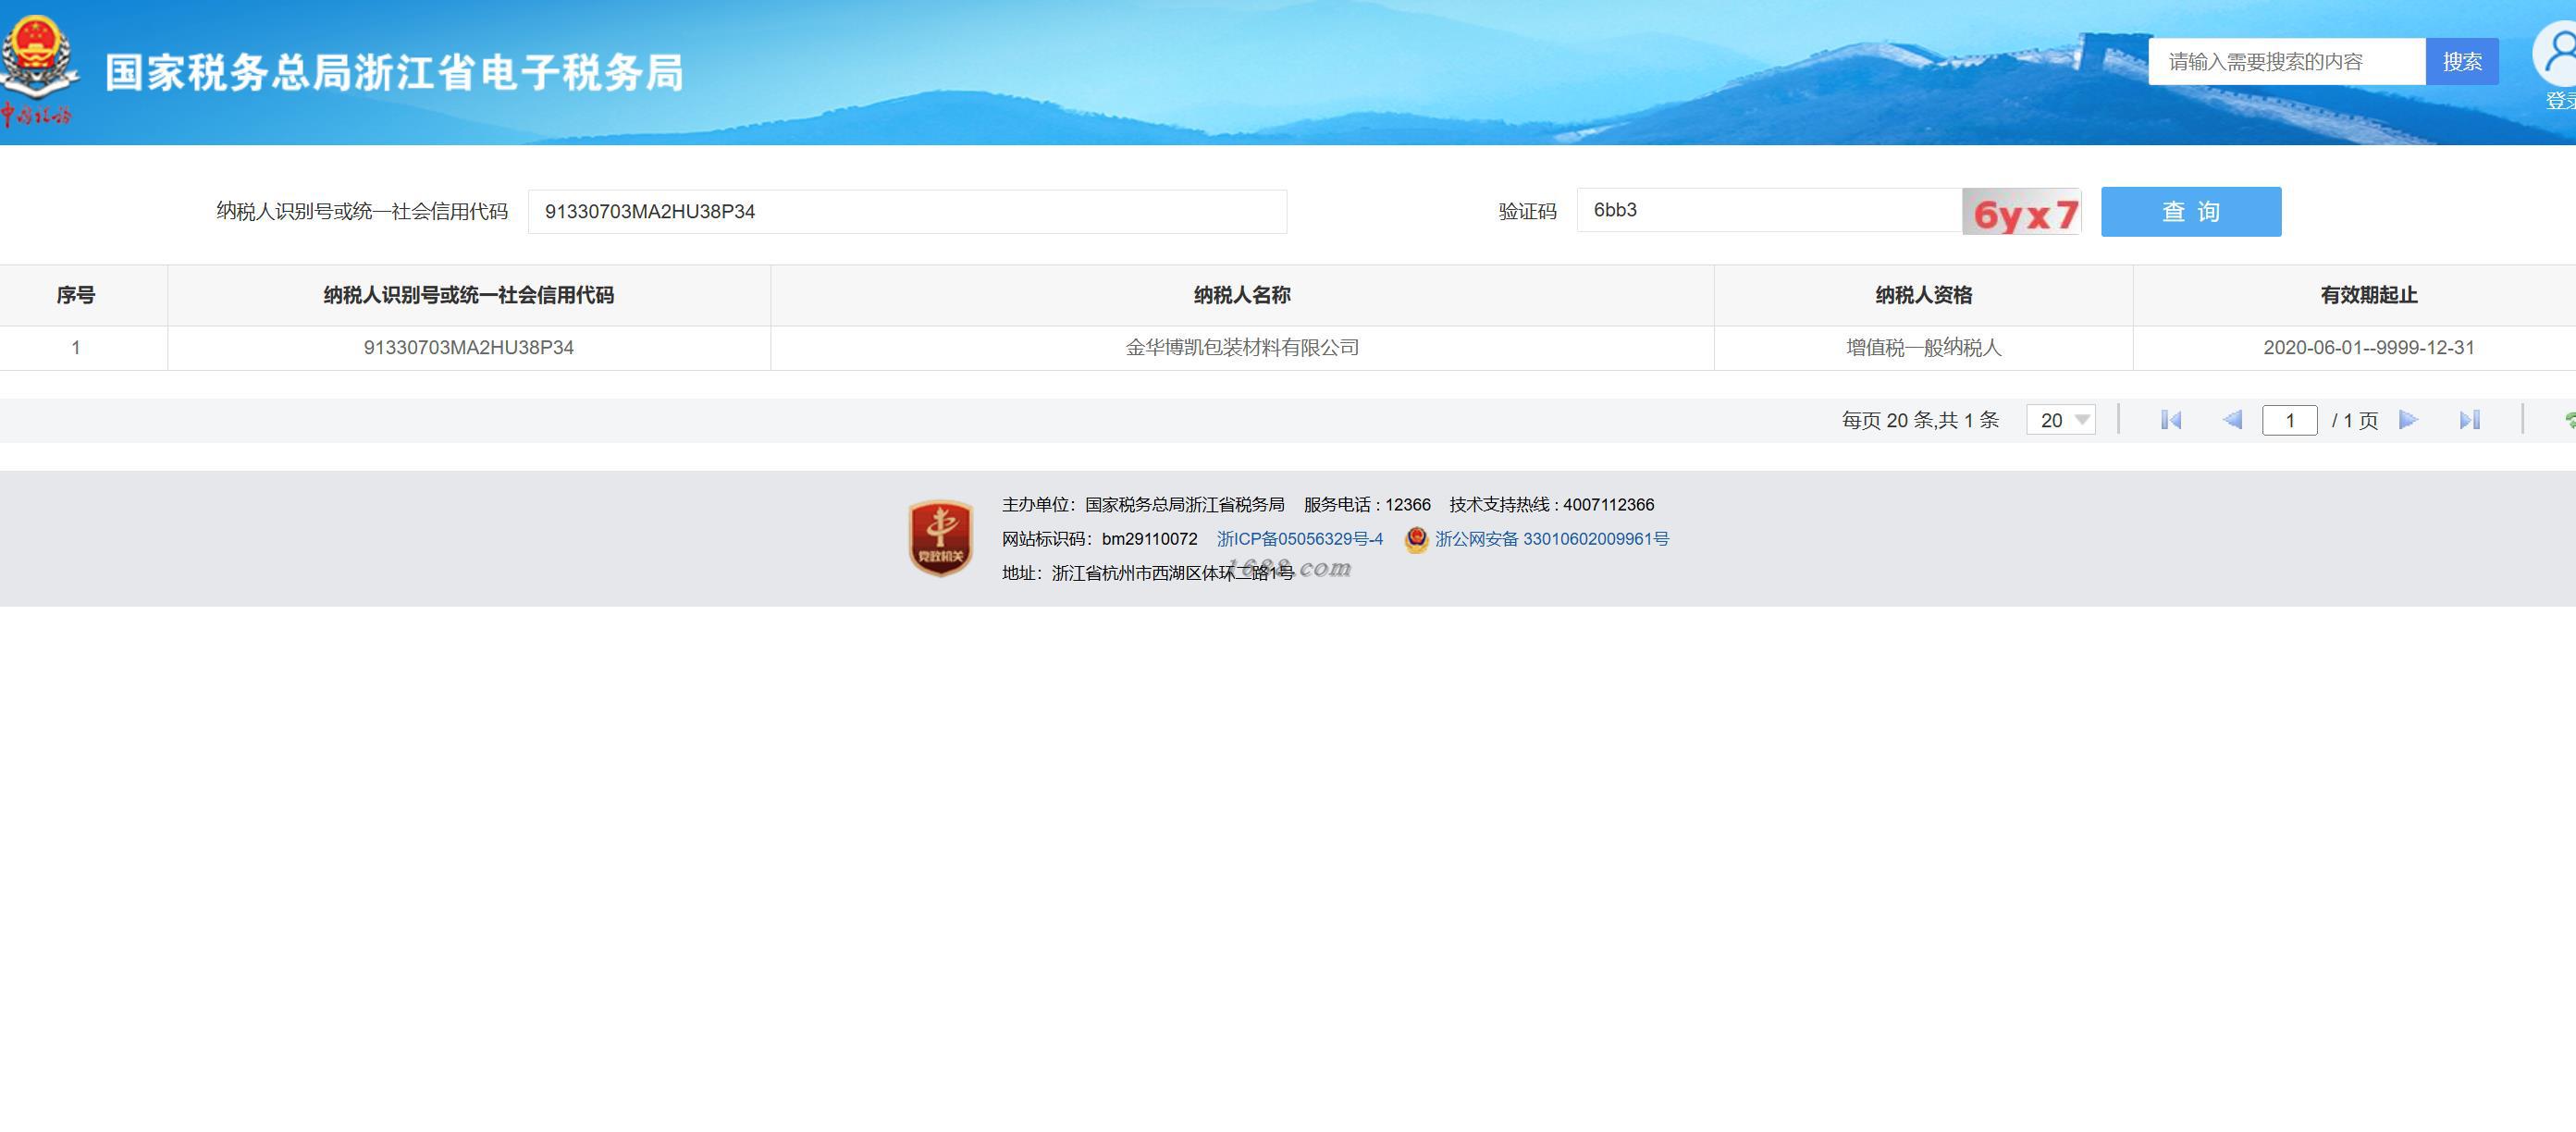Click the 纳税人名称 column header

pyautogui.click(x=1241, y=295)
